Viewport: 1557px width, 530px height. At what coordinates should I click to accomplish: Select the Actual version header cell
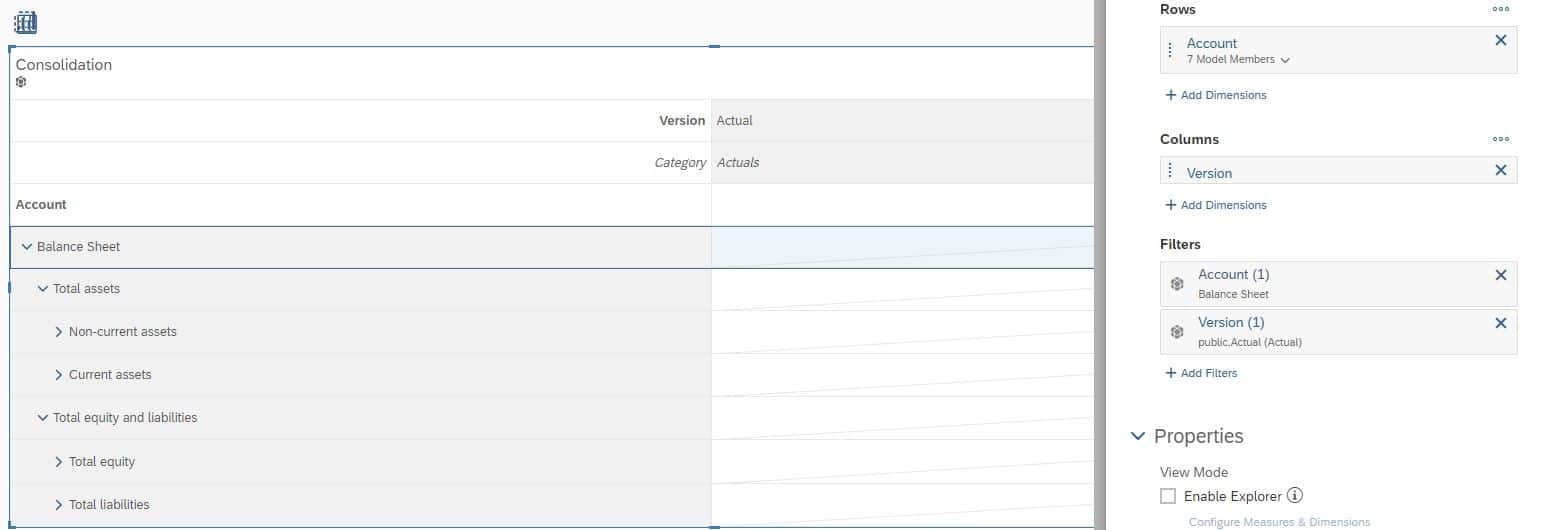903,121
